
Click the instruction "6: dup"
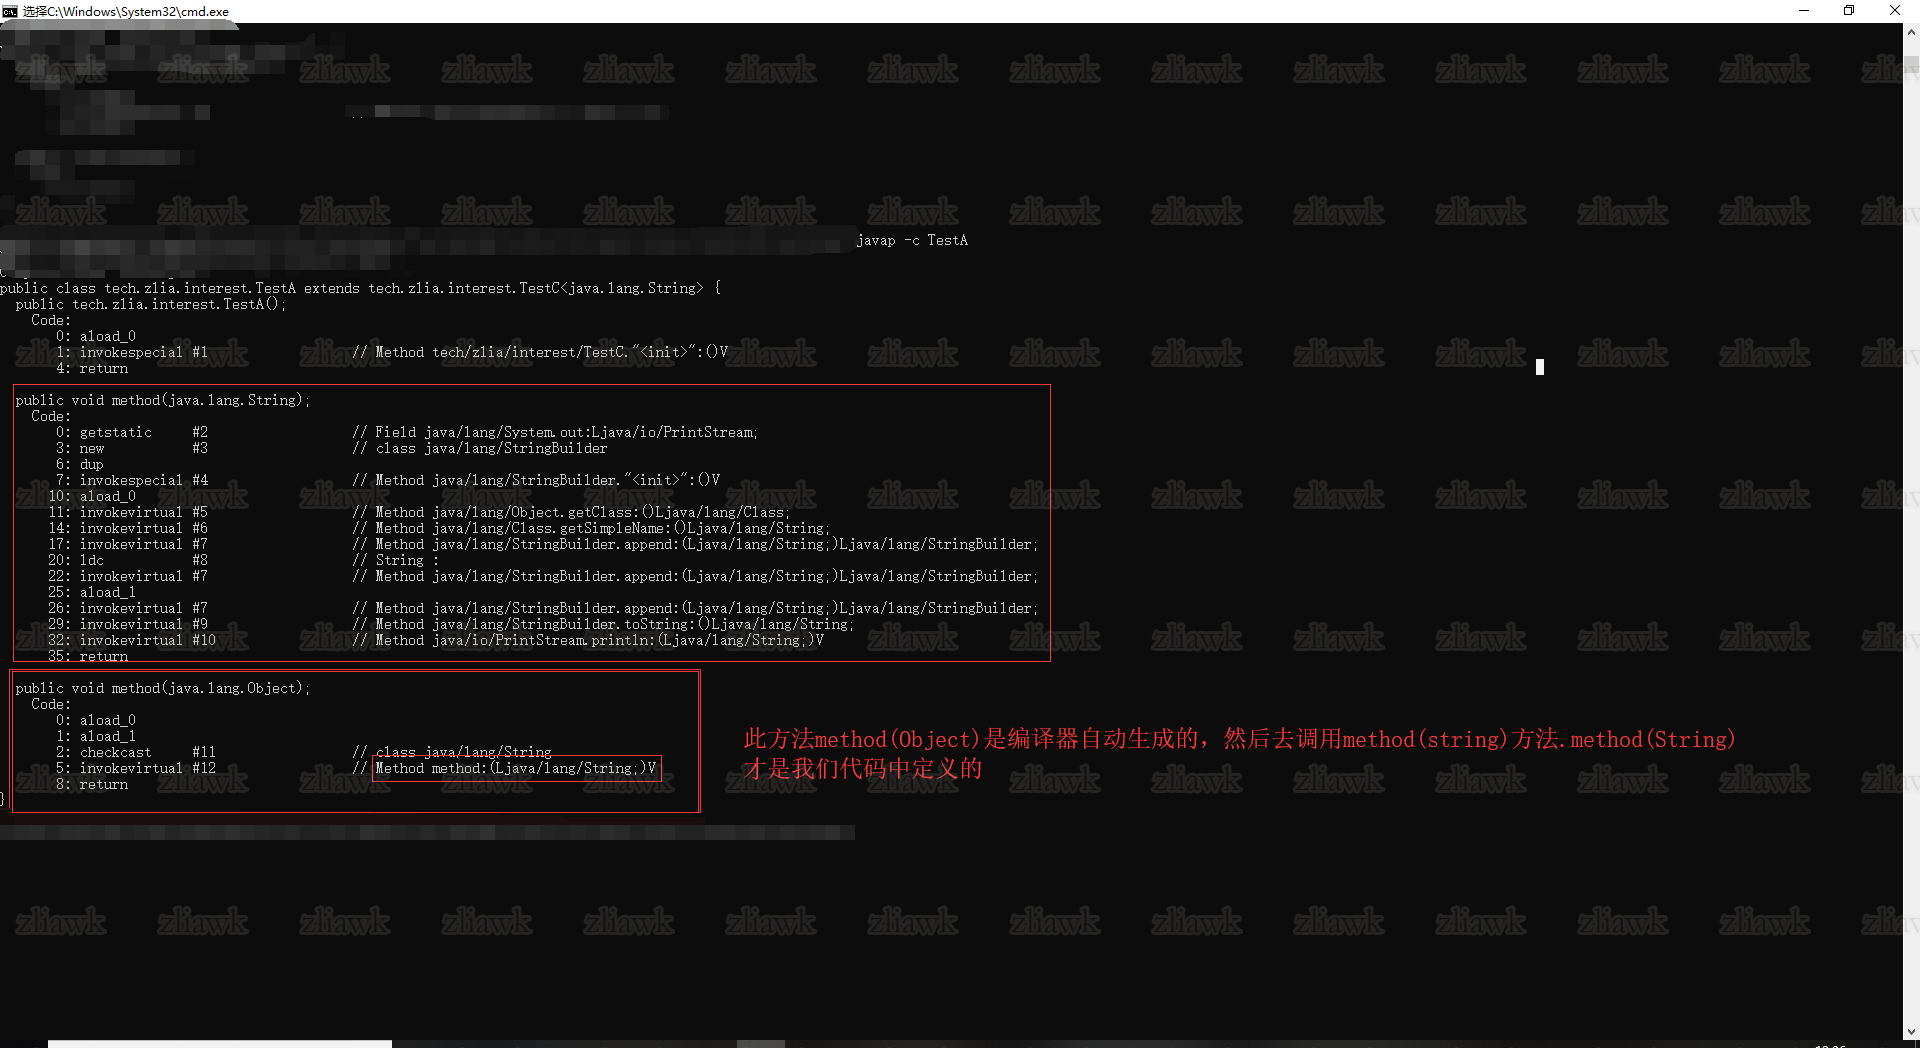click(x=80, y=465)
